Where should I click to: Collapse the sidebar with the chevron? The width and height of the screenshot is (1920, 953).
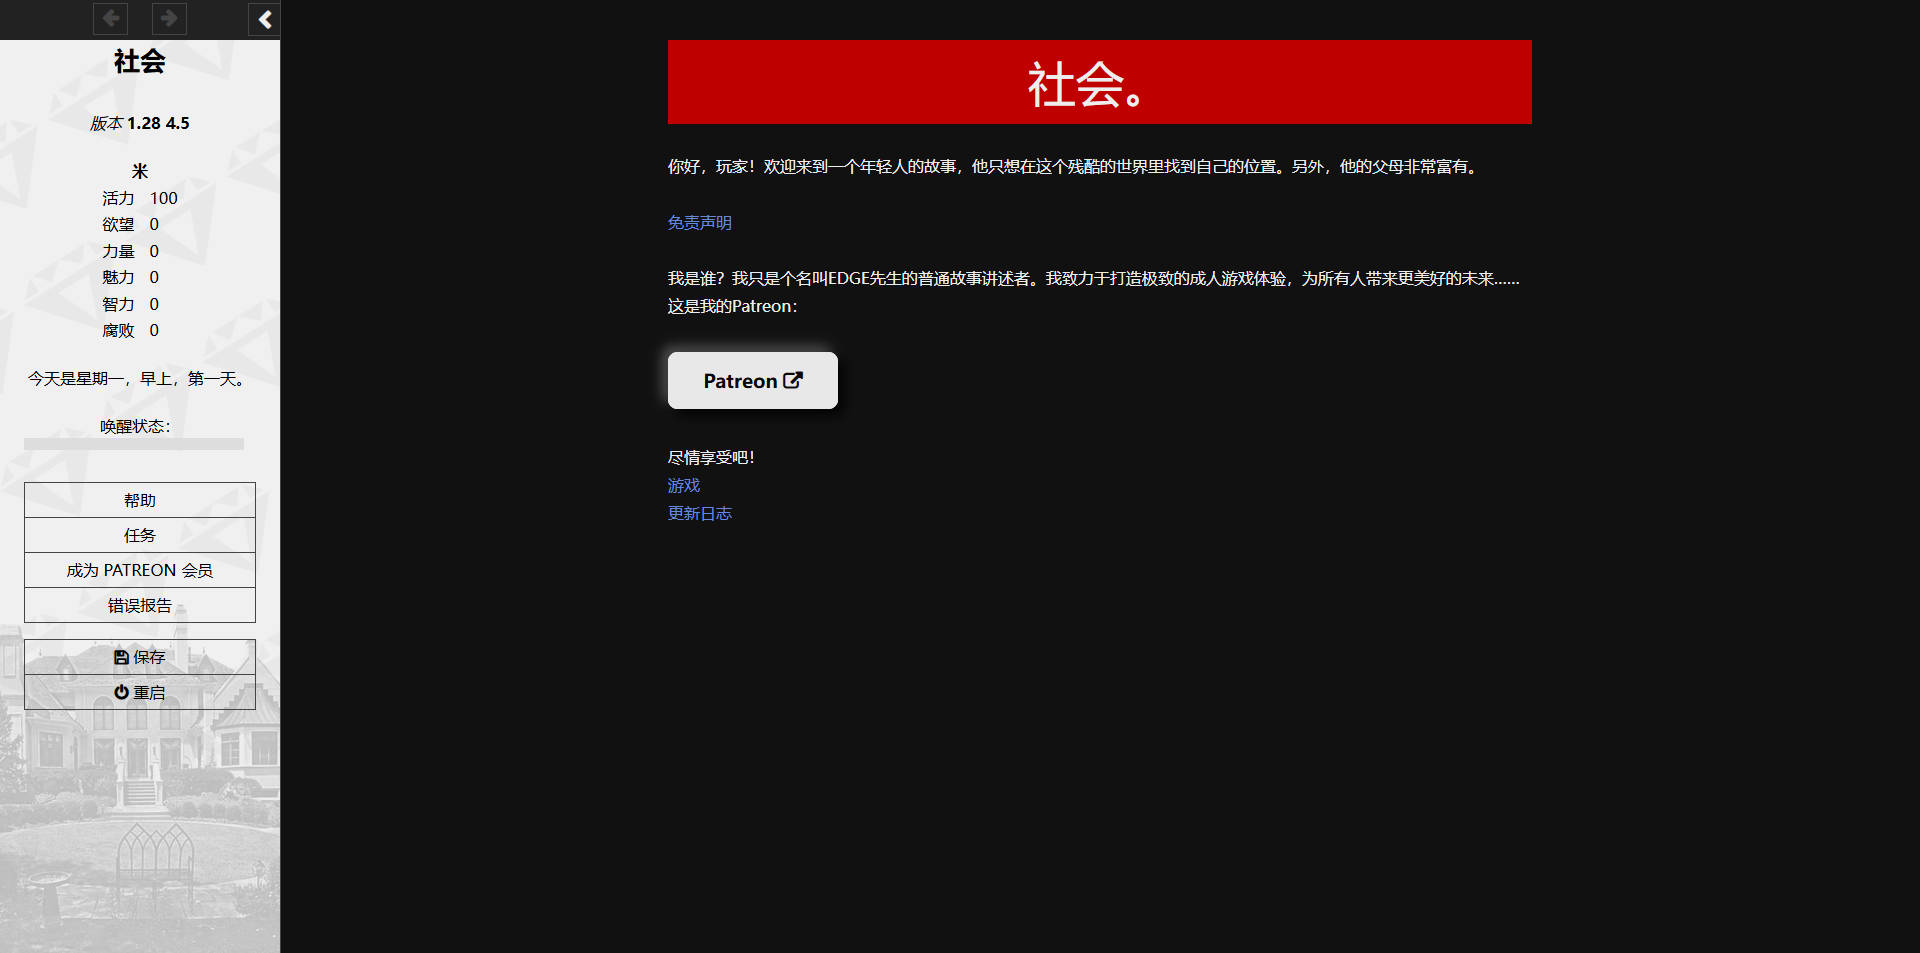coord(264,19)
